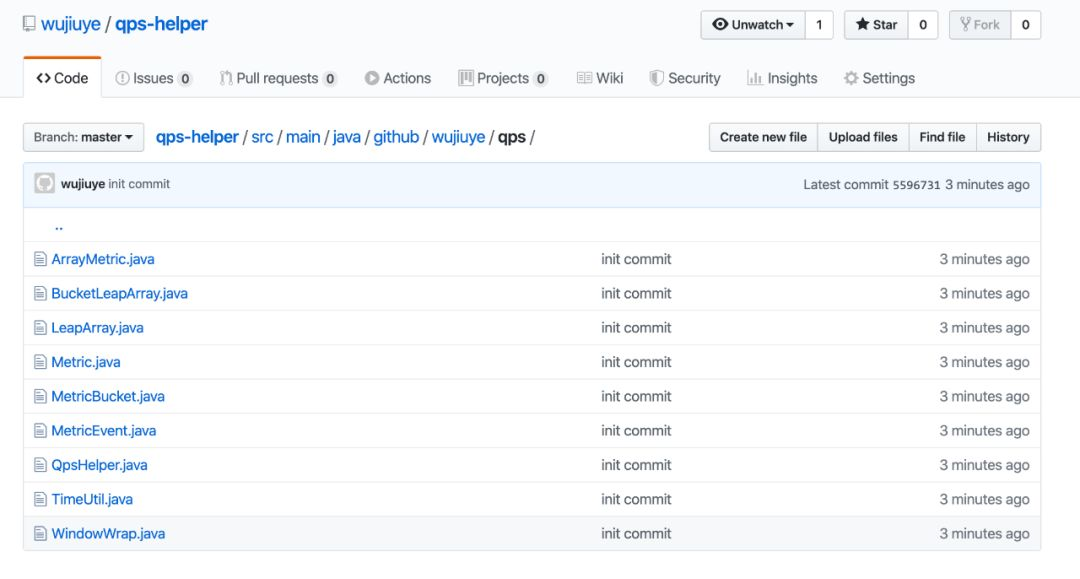The height and width of the screenshot is (579, 1080).
Task: Click the file icon beside TimeUtil.java
Action: pyautogui.click(x=40, y=500)
